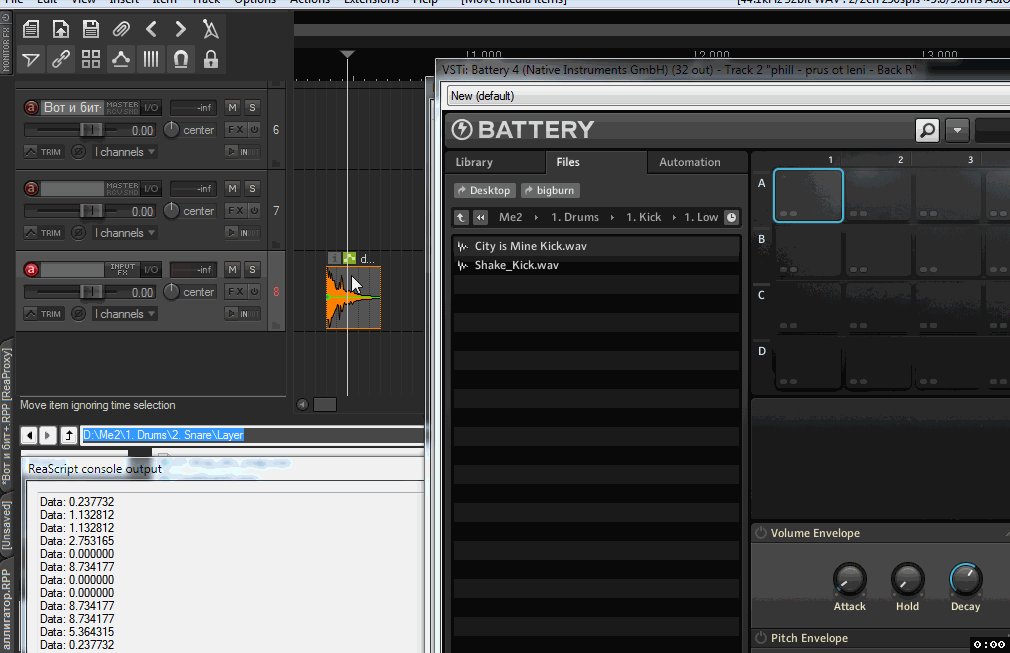This screenshot has height=653, width=1010.
Task: Click the Open project toolbar icon
Action: click(61, 29)
